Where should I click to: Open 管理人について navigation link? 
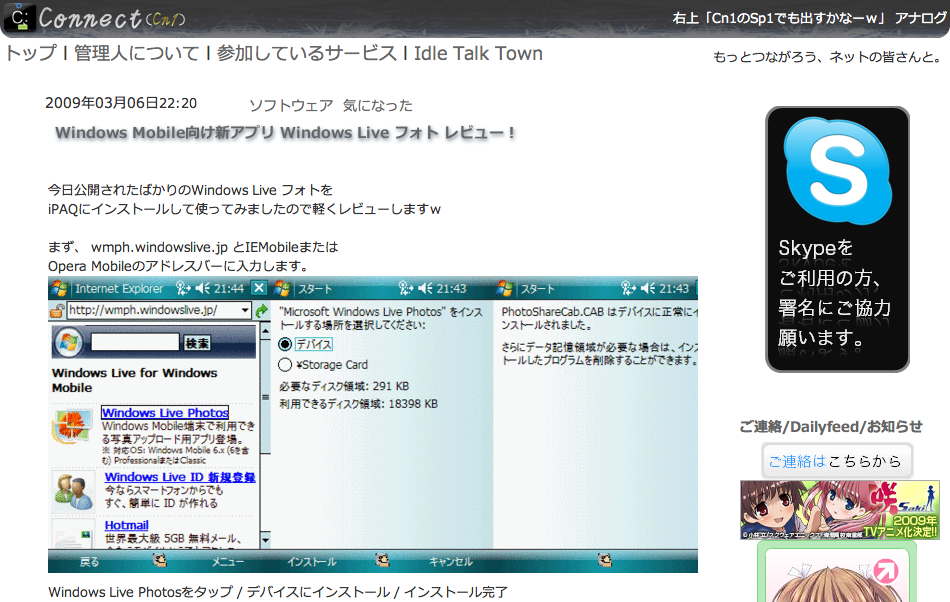click(136, 54)
